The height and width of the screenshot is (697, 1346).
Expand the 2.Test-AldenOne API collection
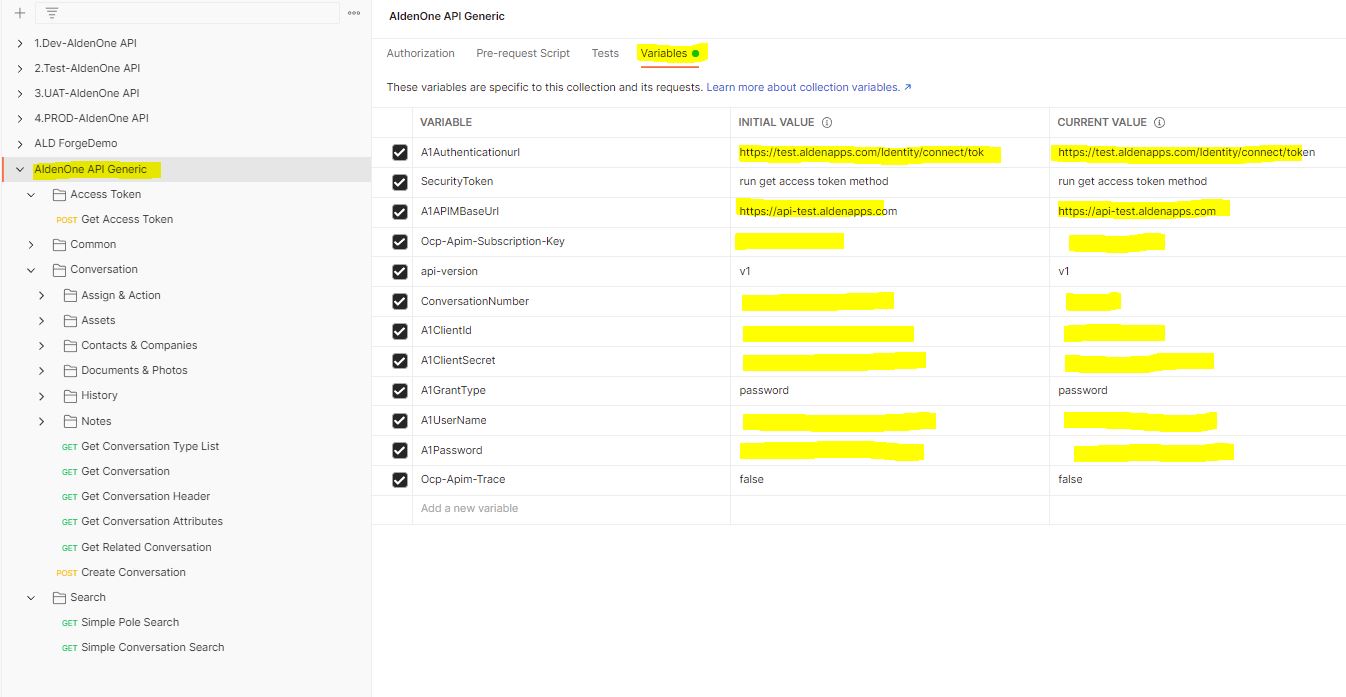20,68
